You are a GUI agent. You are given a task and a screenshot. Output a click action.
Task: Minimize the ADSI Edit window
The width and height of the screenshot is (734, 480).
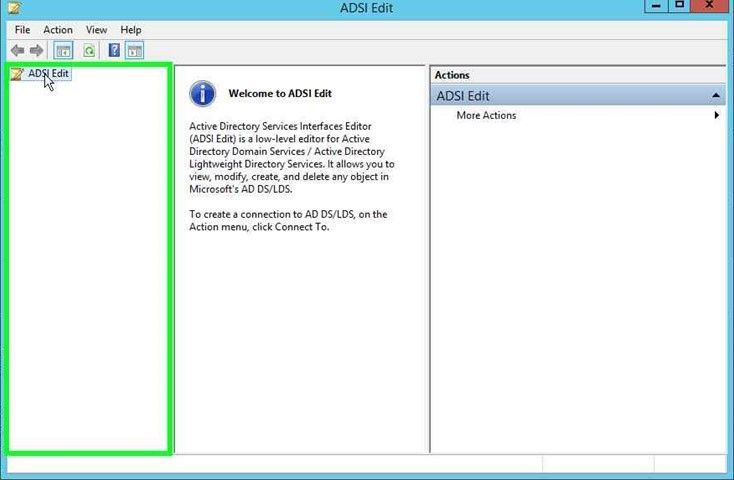click(656, 6)
